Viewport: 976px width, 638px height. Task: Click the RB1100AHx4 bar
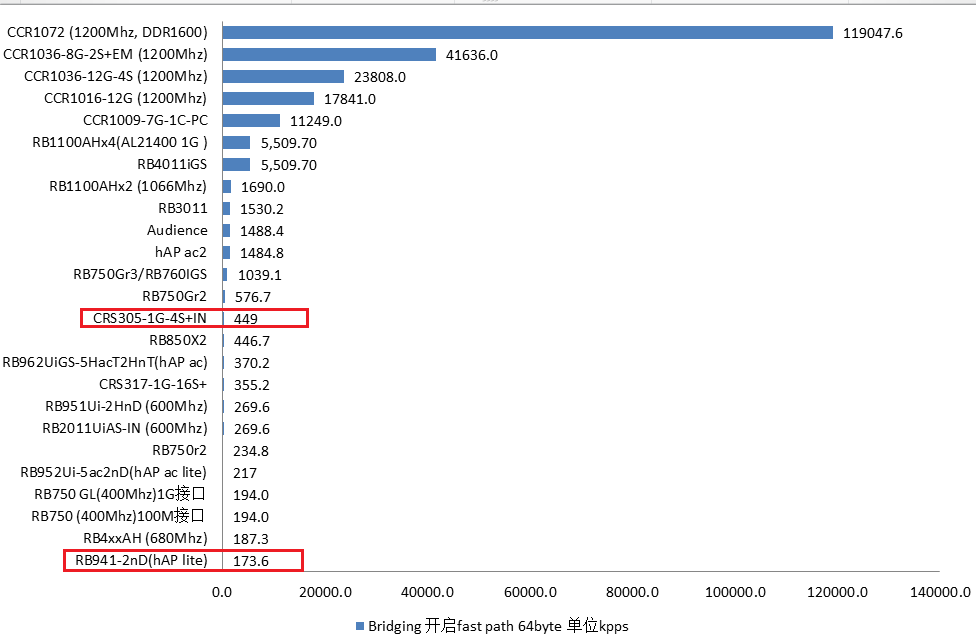(236, 143)
